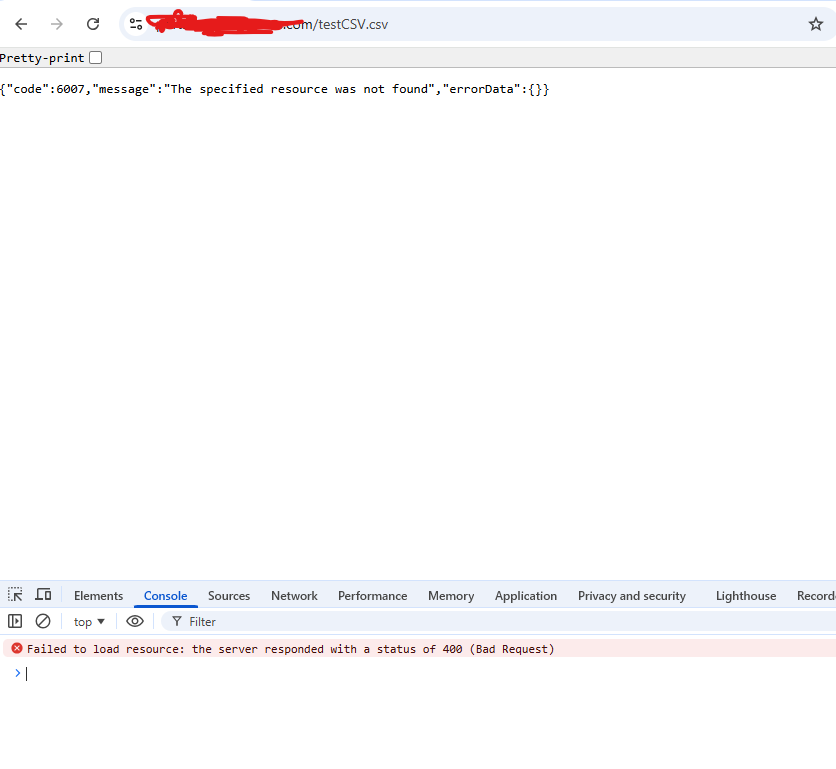836x769 pixels.
Task: Click the browser forward arrow
Action: pyautogui.click(x=57, y=24)
